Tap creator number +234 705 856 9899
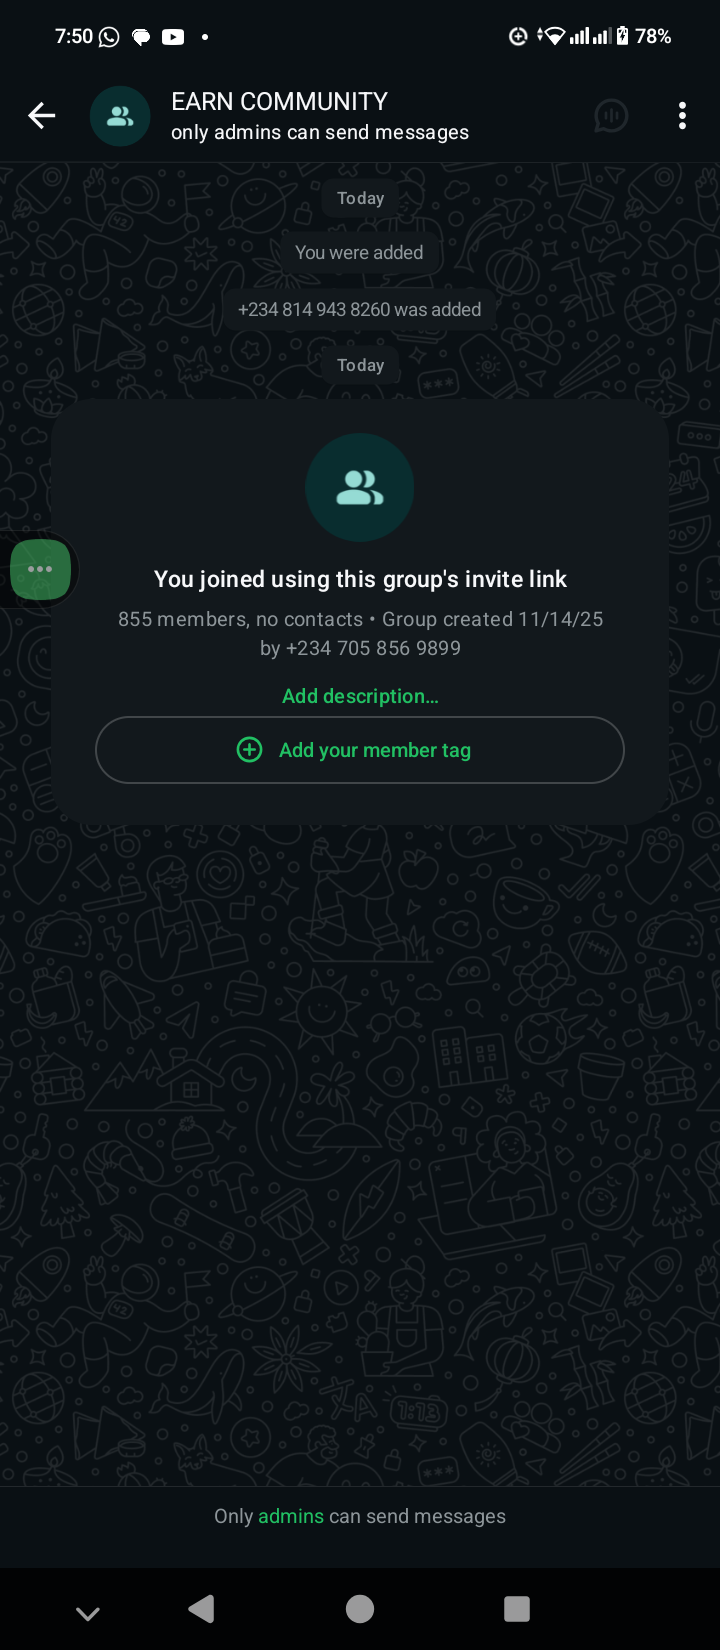 (373, 648)
